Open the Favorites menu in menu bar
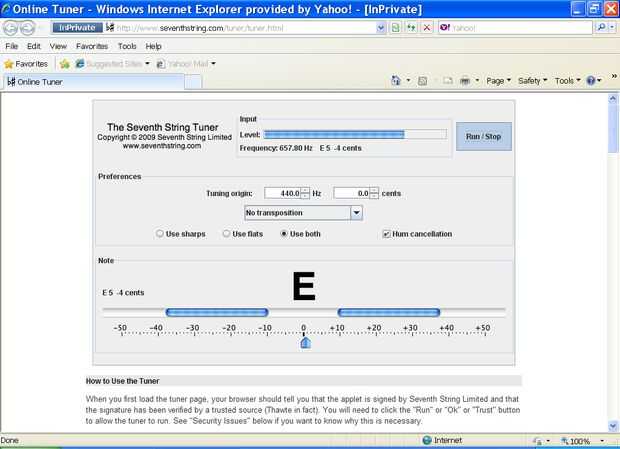620x449 pixels. point(92,46)
